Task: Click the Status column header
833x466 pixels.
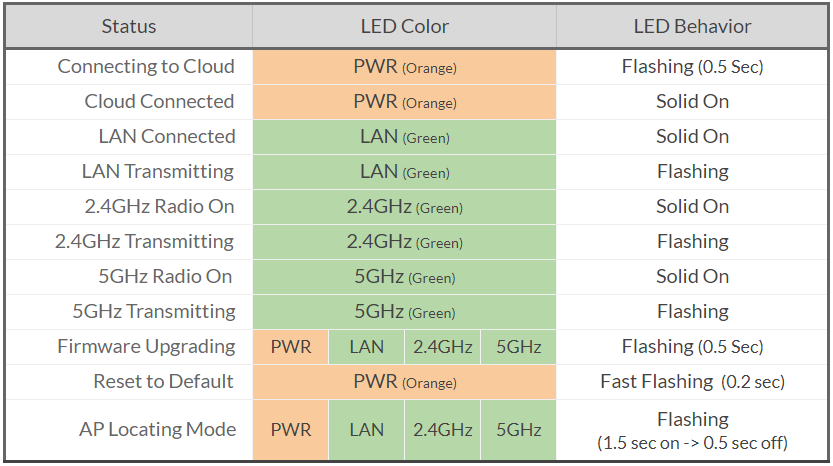Action: point(129,27)
